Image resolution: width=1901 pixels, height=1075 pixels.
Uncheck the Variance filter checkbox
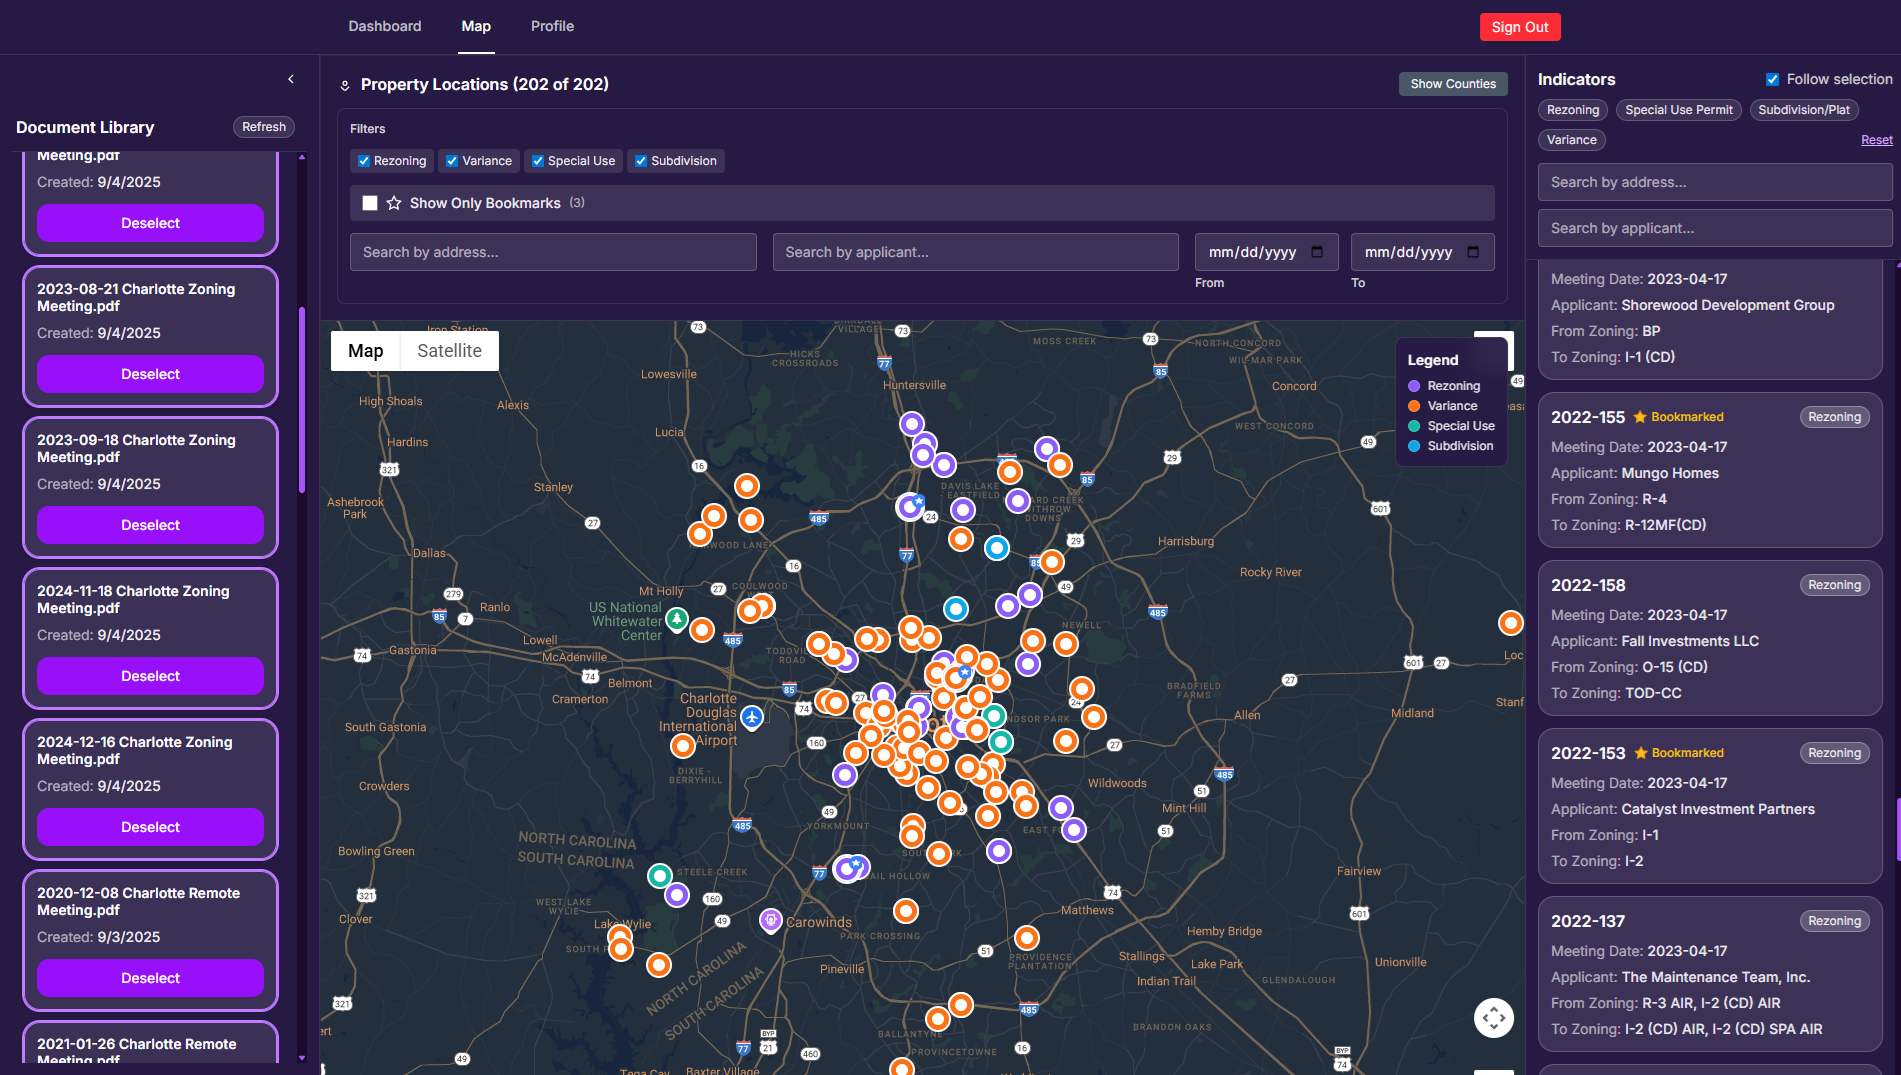click(x=451, y=161)
